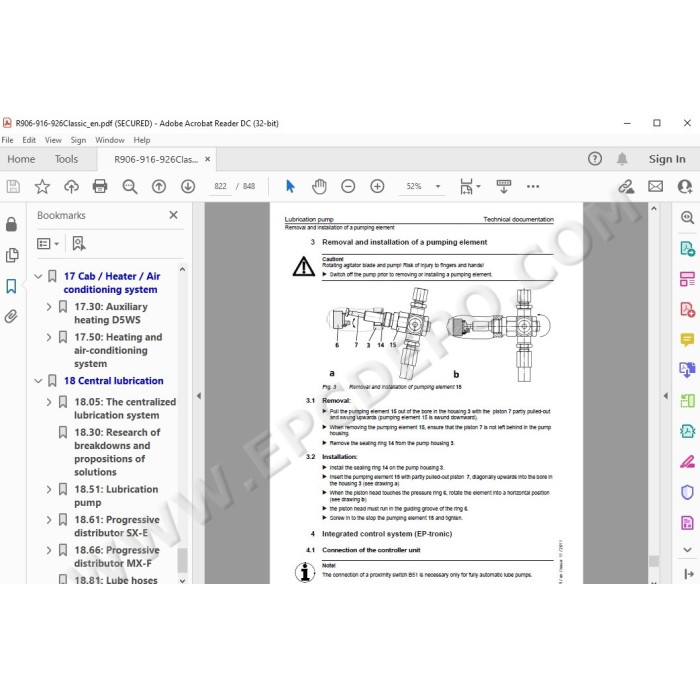Send file by email envelope icon
The width and height of the screenshot is (700, 700).
[x=655, y=186]
